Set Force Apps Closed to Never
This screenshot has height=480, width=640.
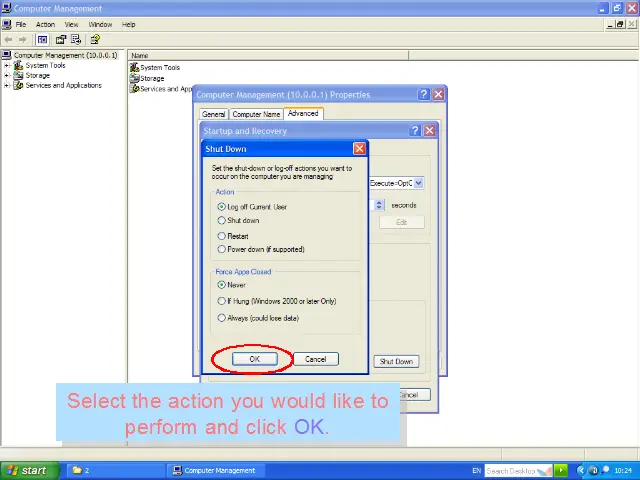click(231, 285)
